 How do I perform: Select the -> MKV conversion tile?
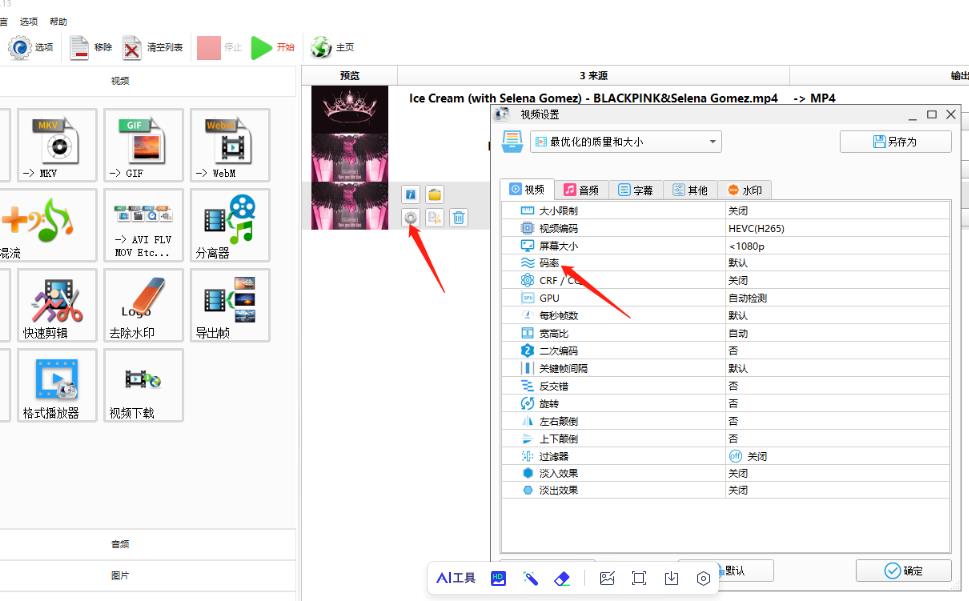coord(57,145)
